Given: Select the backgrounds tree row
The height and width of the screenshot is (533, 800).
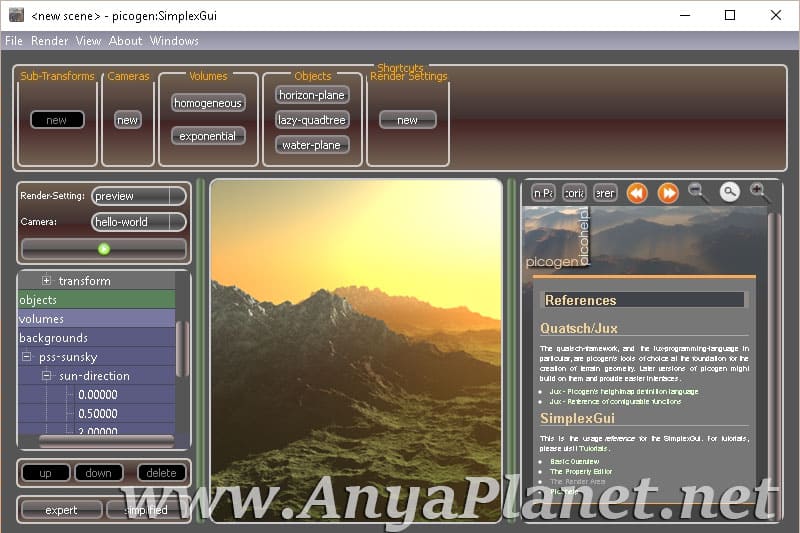Looking at the screenshot, I should point(96,338).
